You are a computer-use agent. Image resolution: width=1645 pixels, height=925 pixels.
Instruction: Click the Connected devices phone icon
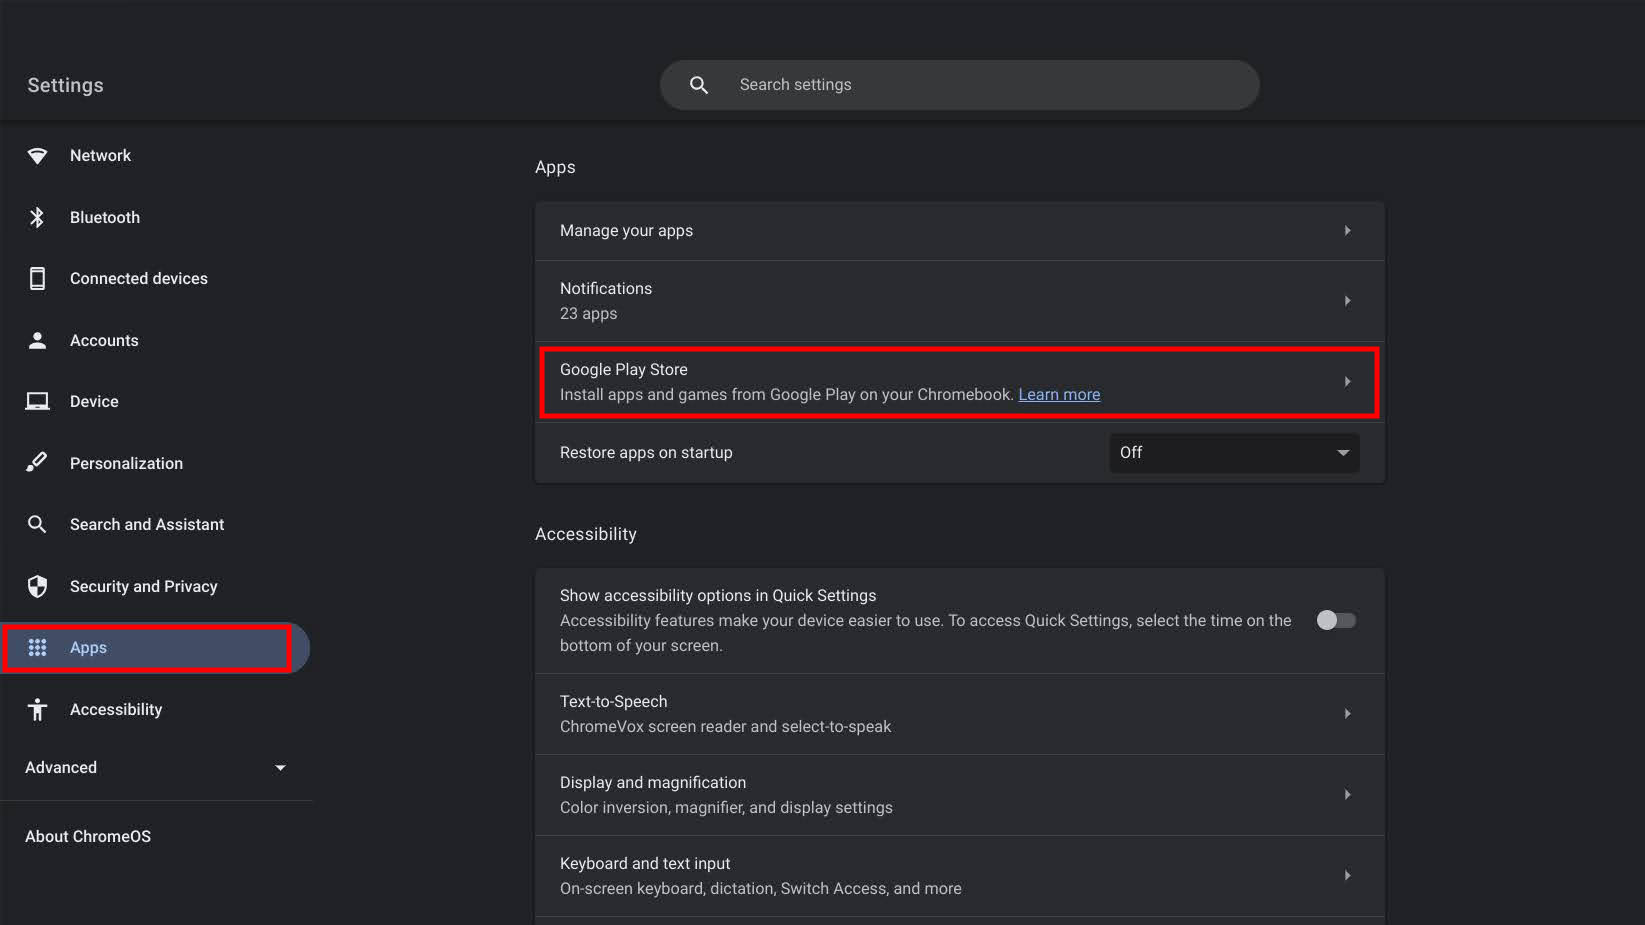pos(37,279)
